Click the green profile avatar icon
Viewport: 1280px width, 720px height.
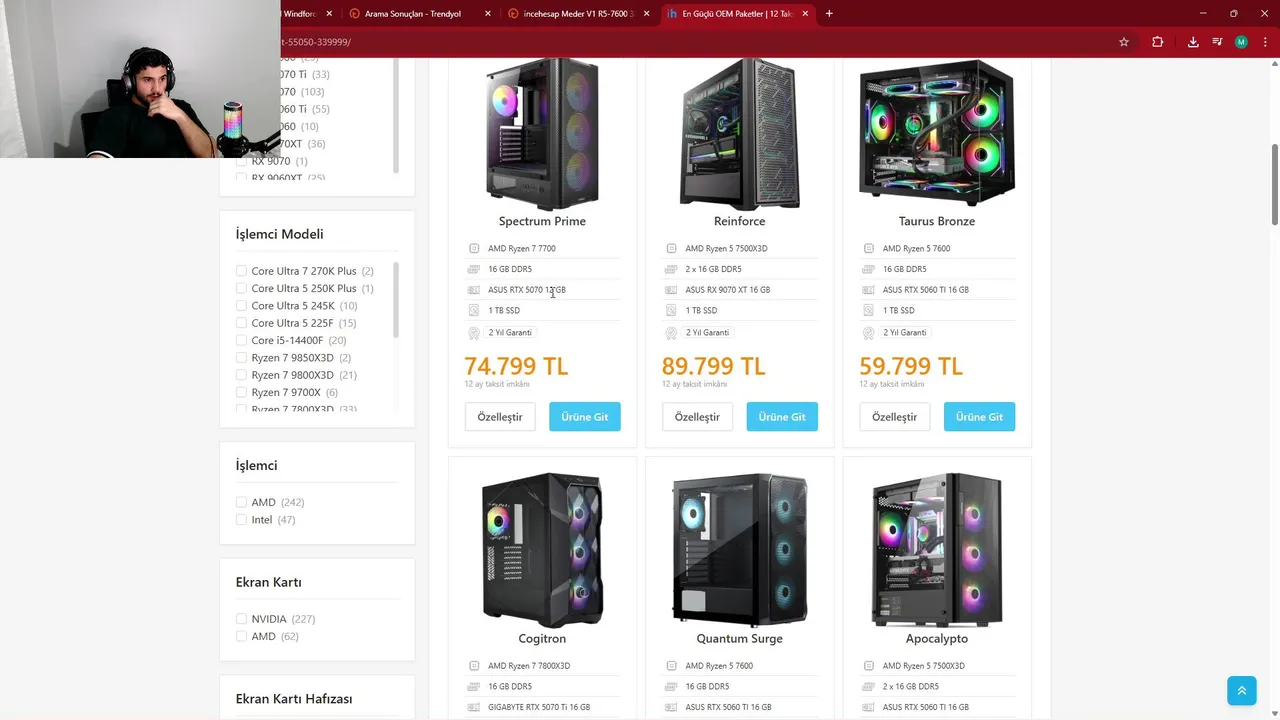tap(1241, 42)
